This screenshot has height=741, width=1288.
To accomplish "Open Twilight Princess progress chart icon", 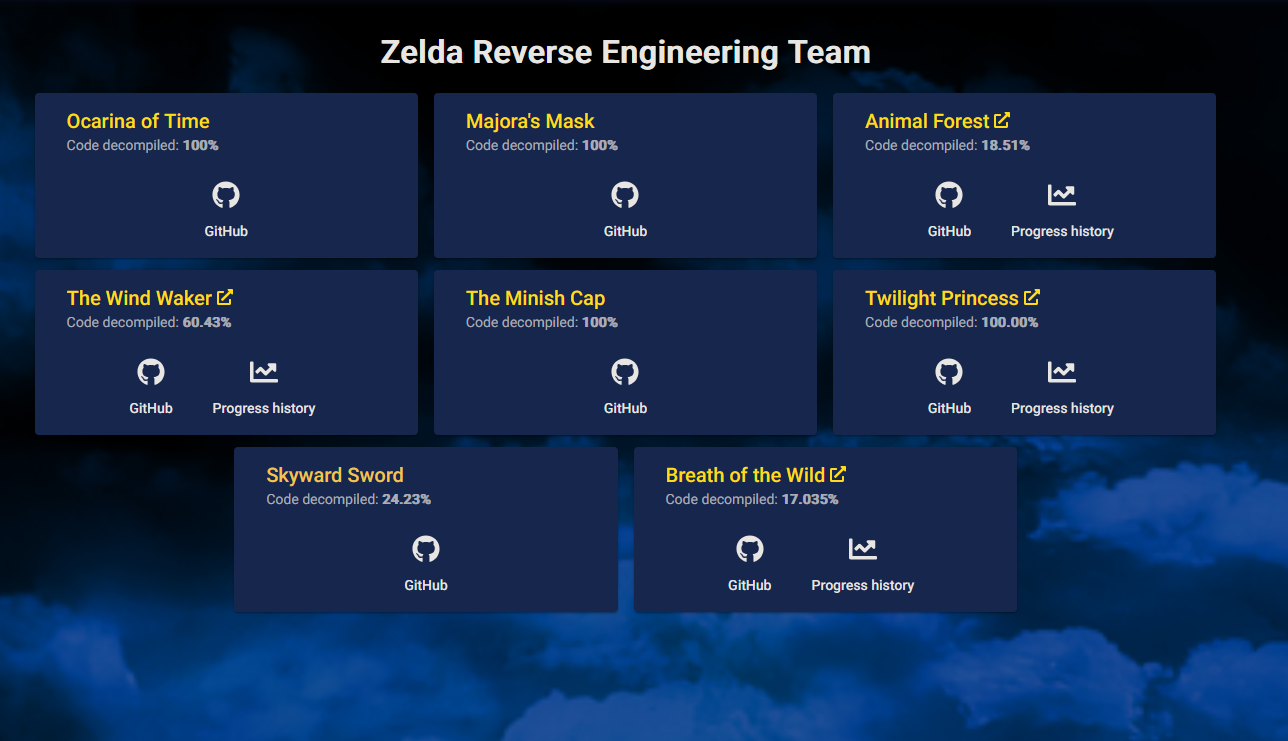I will (x=1062, y=372).
